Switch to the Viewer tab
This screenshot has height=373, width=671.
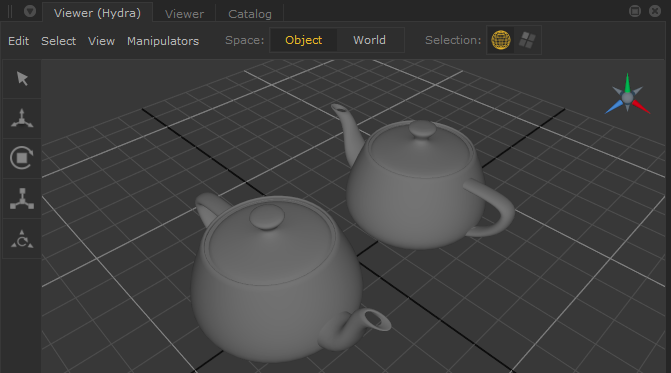pos(184,14)
